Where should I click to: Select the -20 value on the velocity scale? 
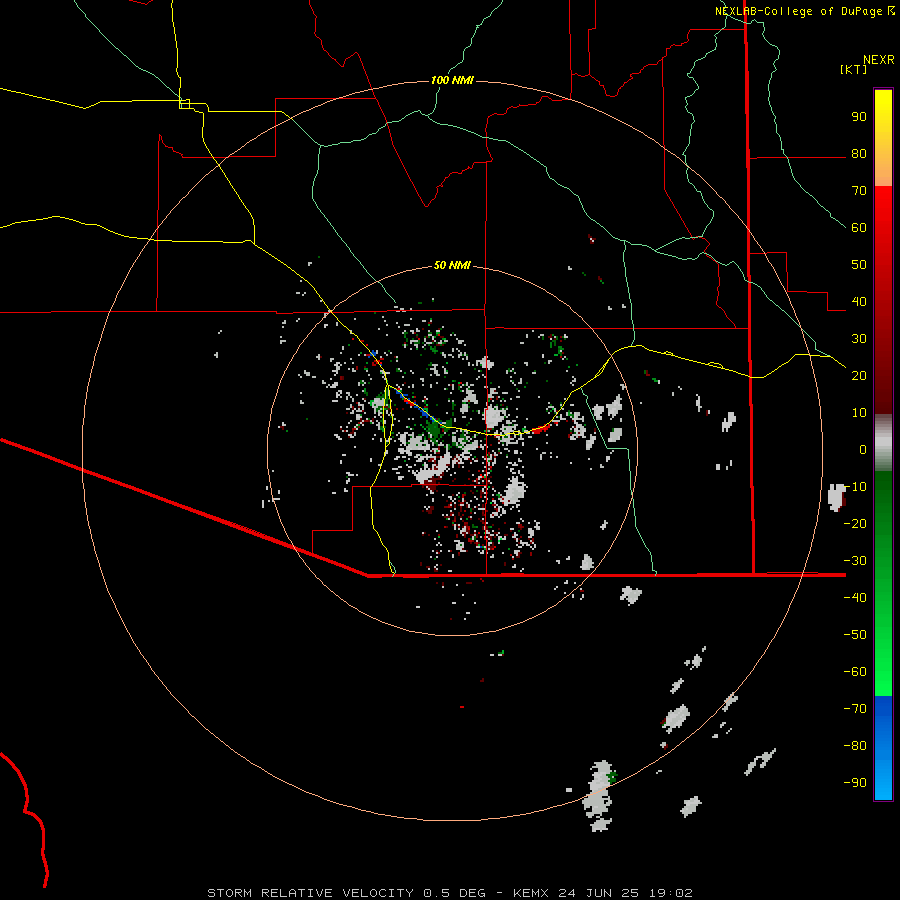pos(855,524)
